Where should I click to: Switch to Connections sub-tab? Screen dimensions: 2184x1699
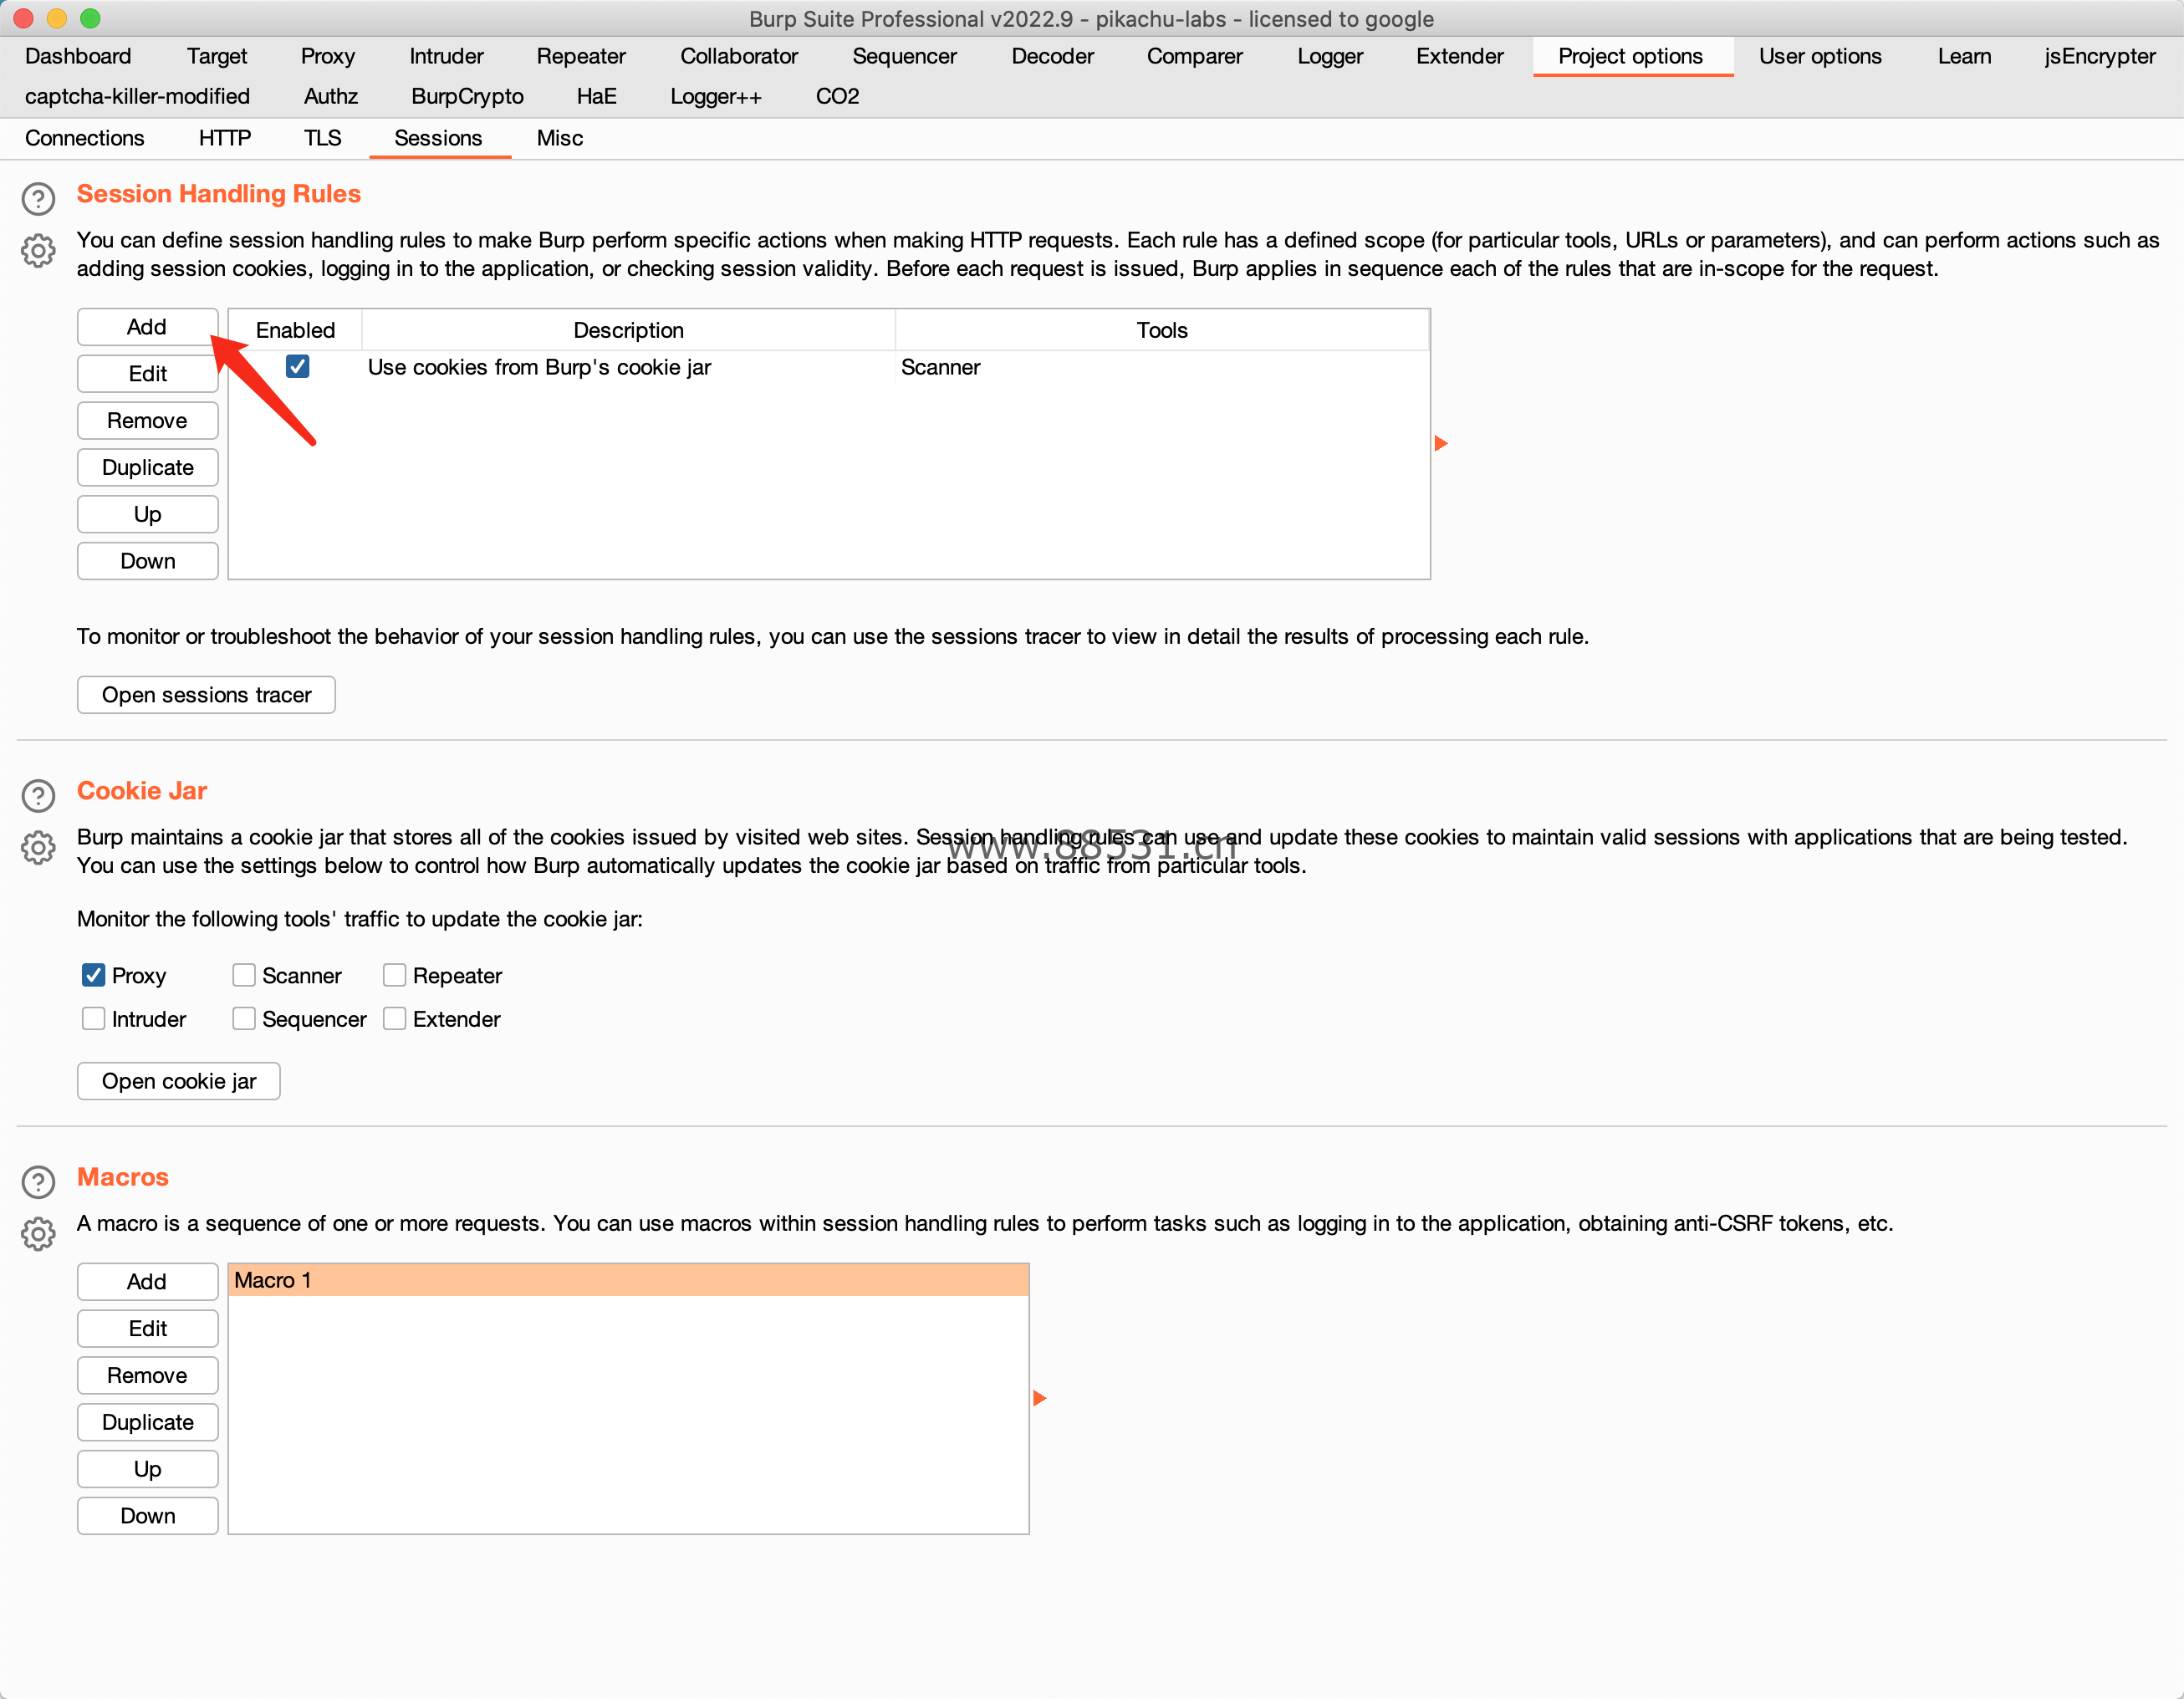pyautogui.click(x=85, y=138)
